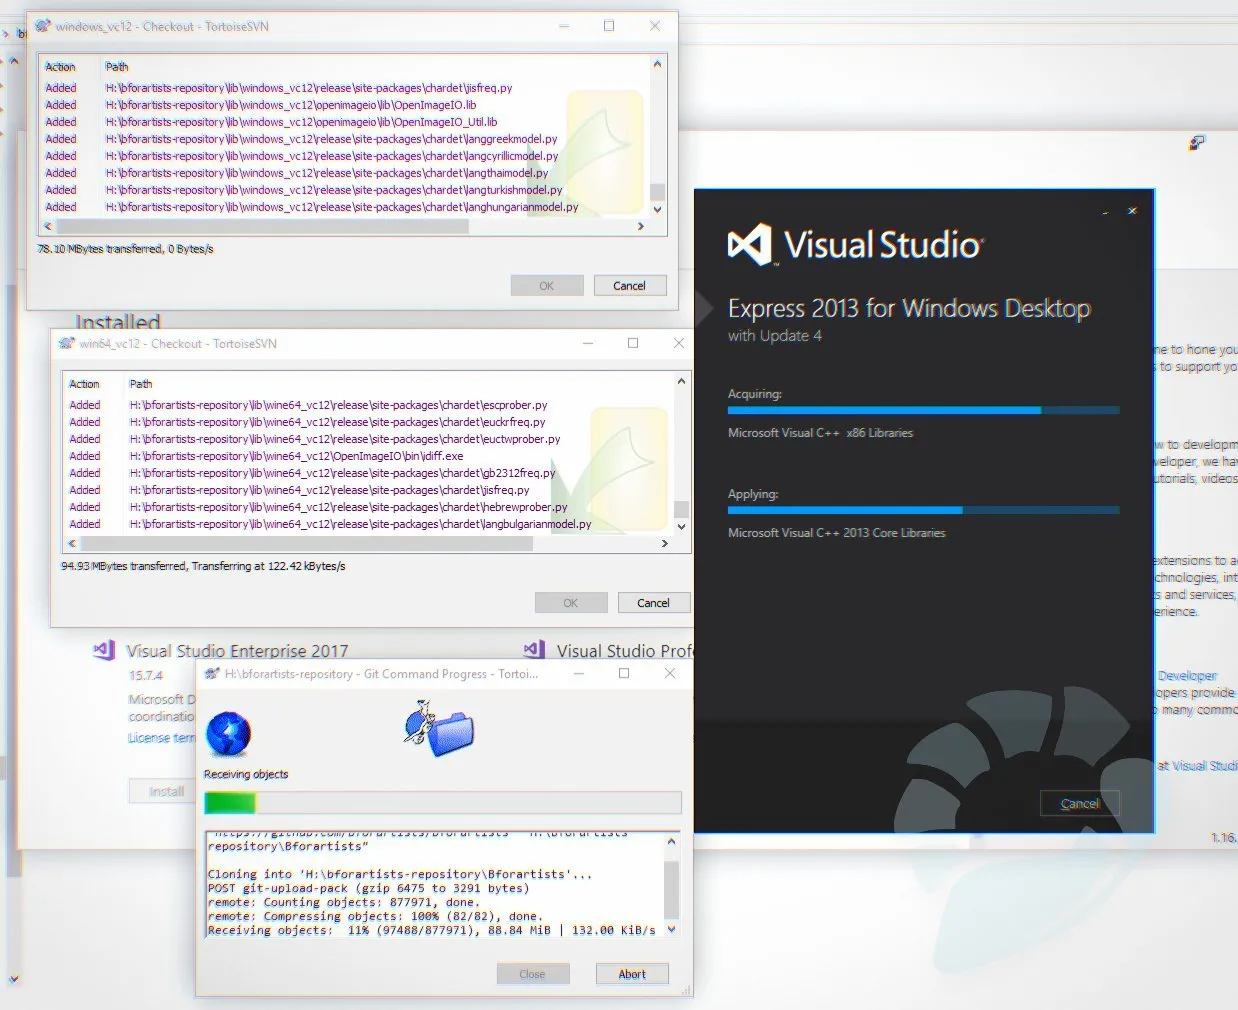Screen dimensions: 1238x1010
Task: Select the gb2312freq.py row
Action: coord(369,473)
